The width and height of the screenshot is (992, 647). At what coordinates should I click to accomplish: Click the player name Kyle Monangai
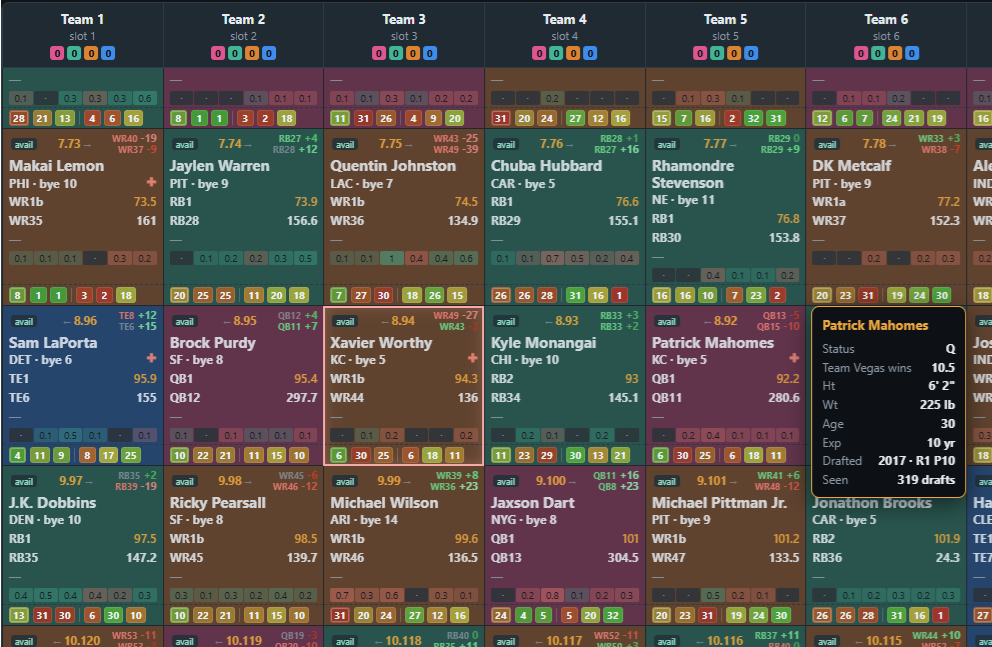pos(543,343)
